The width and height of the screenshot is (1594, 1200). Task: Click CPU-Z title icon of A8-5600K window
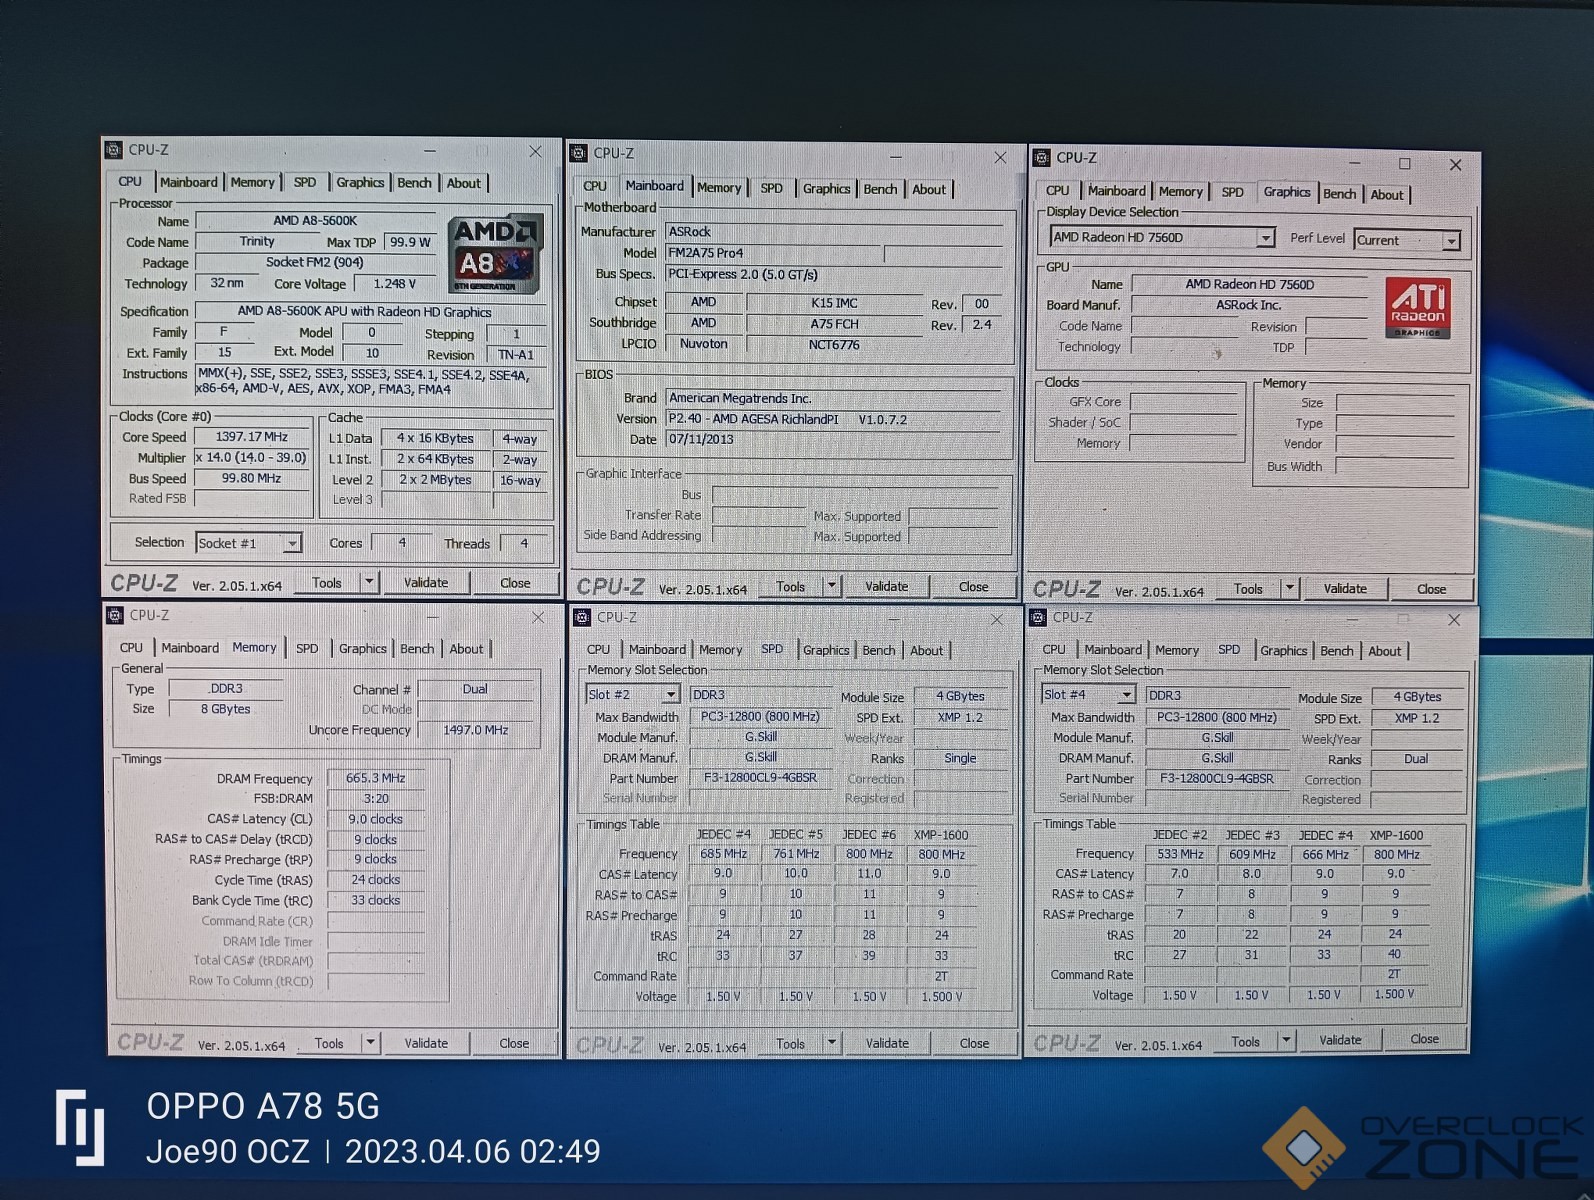tap(114, 150)
